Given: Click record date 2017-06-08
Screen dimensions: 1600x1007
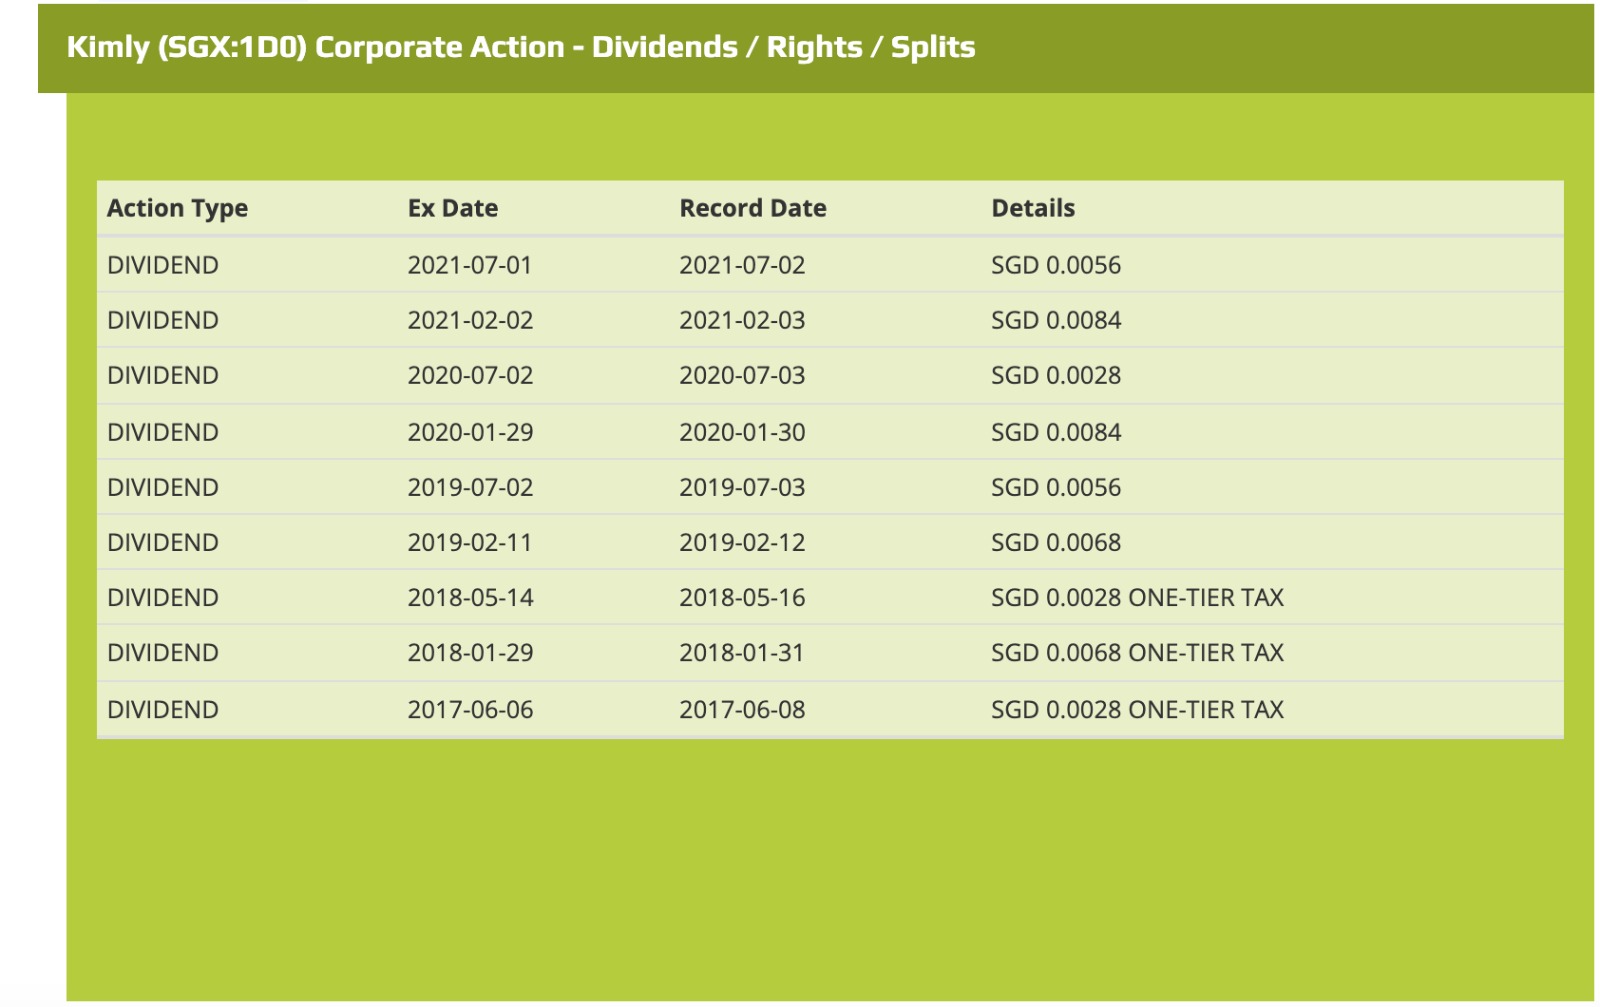Looking at the screenshot, I should (741, 709).
